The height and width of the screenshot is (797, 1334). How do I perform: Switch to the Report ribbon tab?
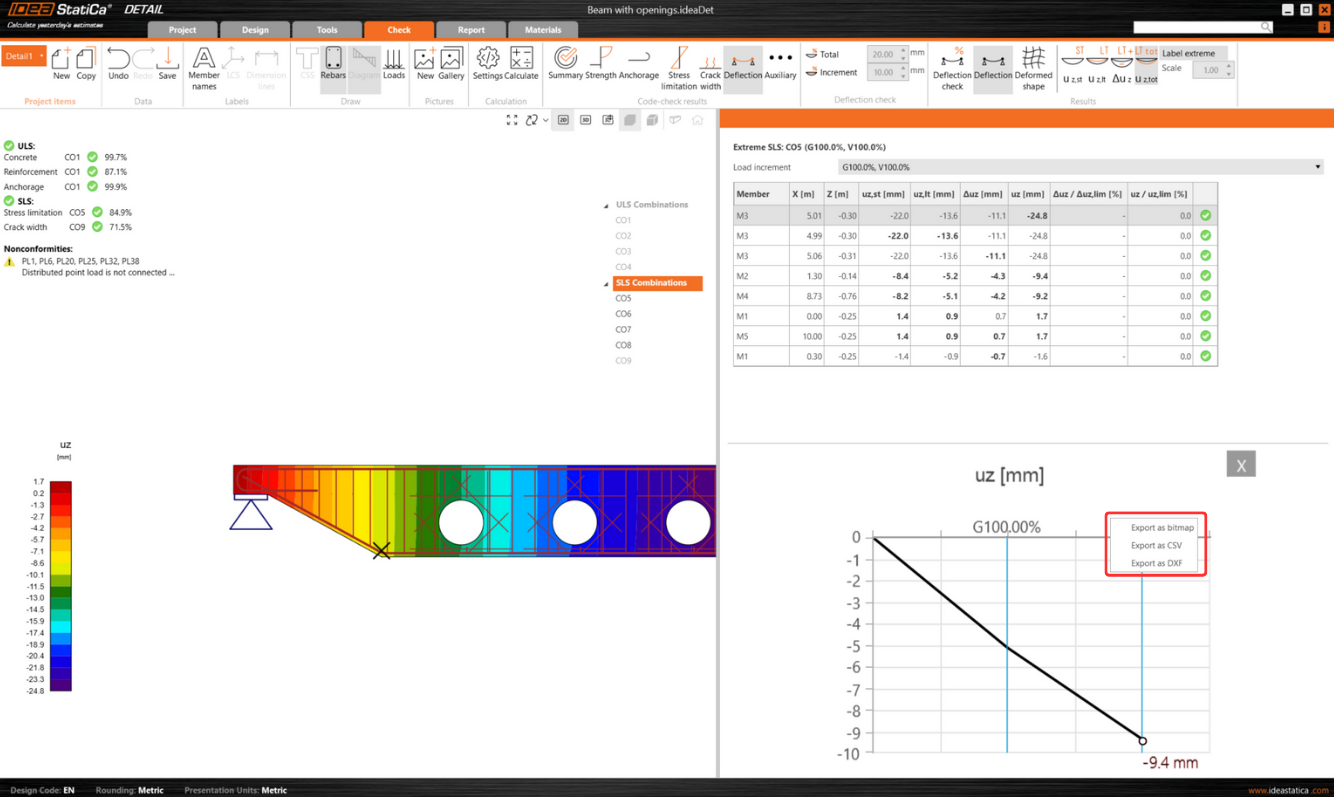470,30
